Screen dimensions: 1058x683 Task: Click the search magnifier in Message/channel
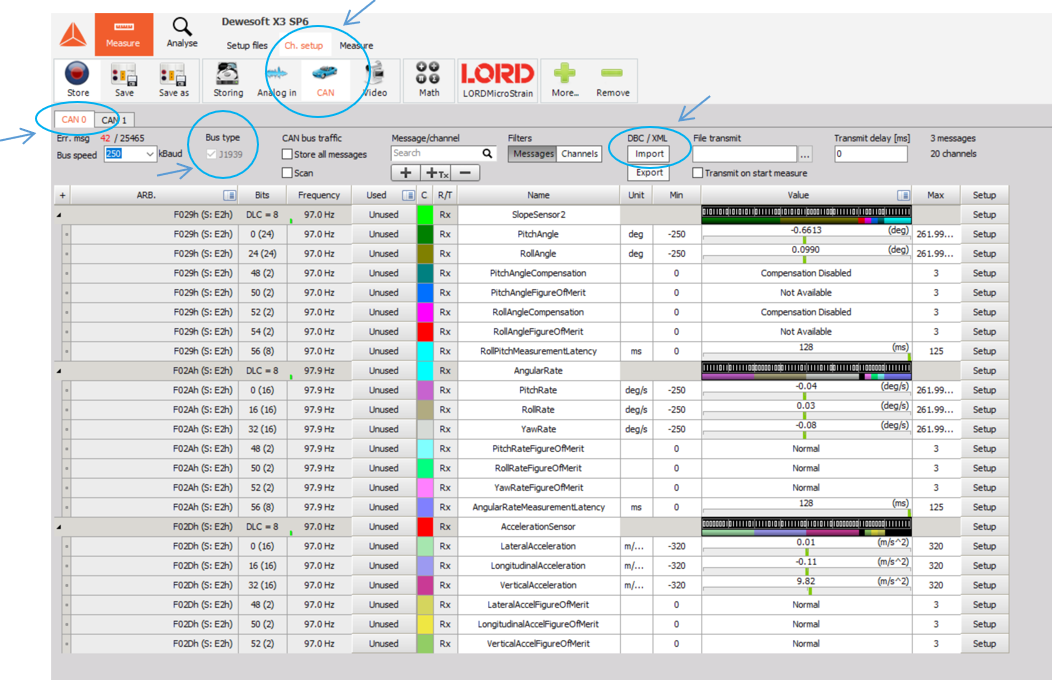click(487, 154)
